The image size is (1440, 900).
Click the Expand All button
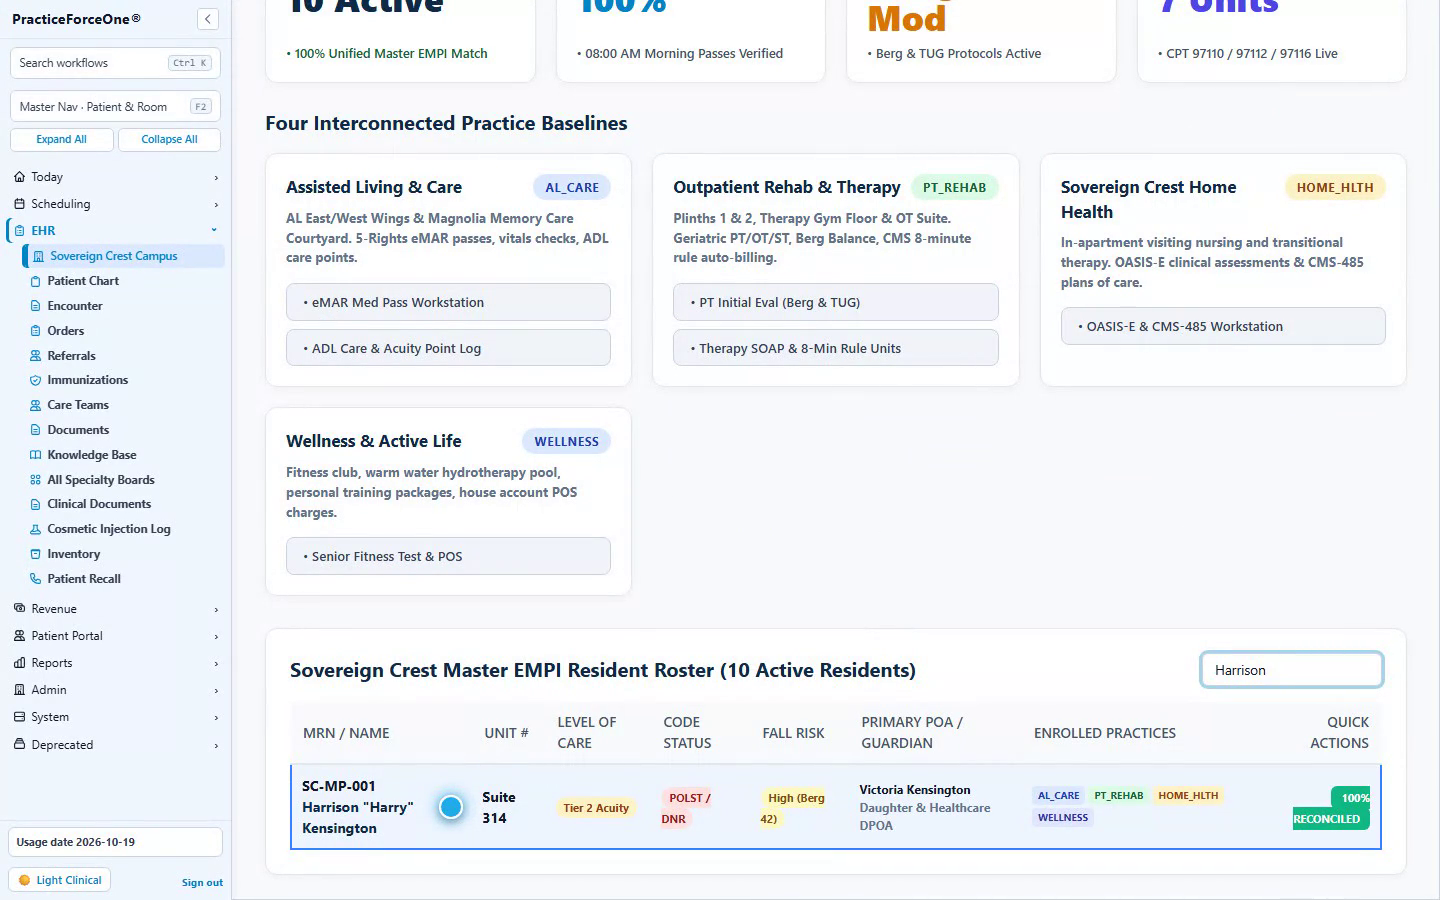click(x=62, y=140)
